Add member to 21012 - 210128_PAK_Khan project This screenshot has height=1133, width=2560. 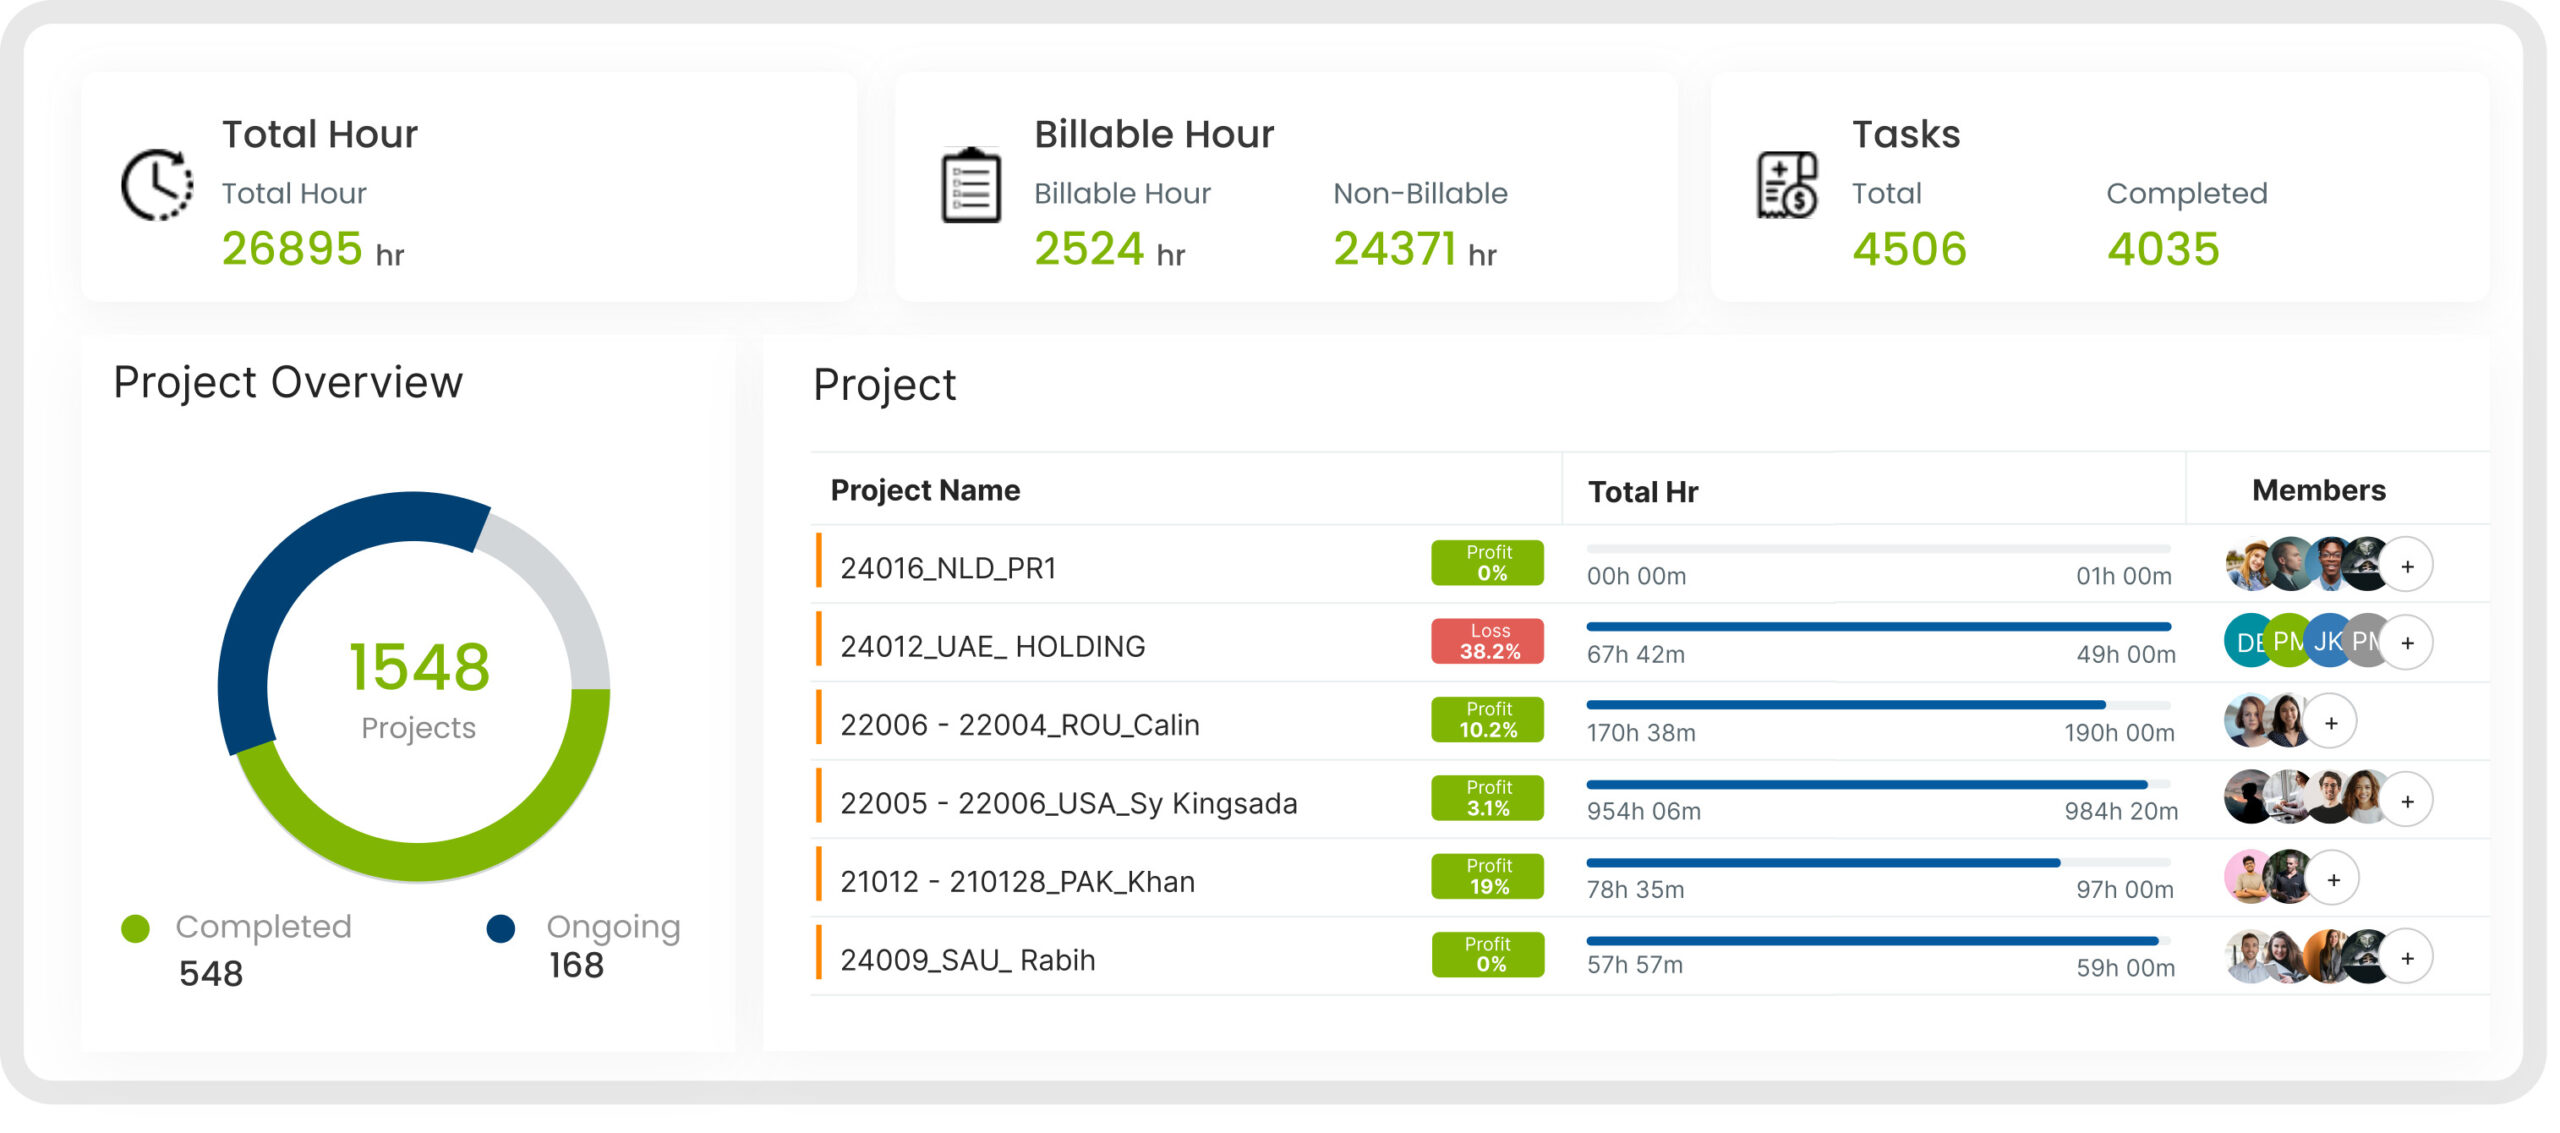click(x=2333, y=879)
